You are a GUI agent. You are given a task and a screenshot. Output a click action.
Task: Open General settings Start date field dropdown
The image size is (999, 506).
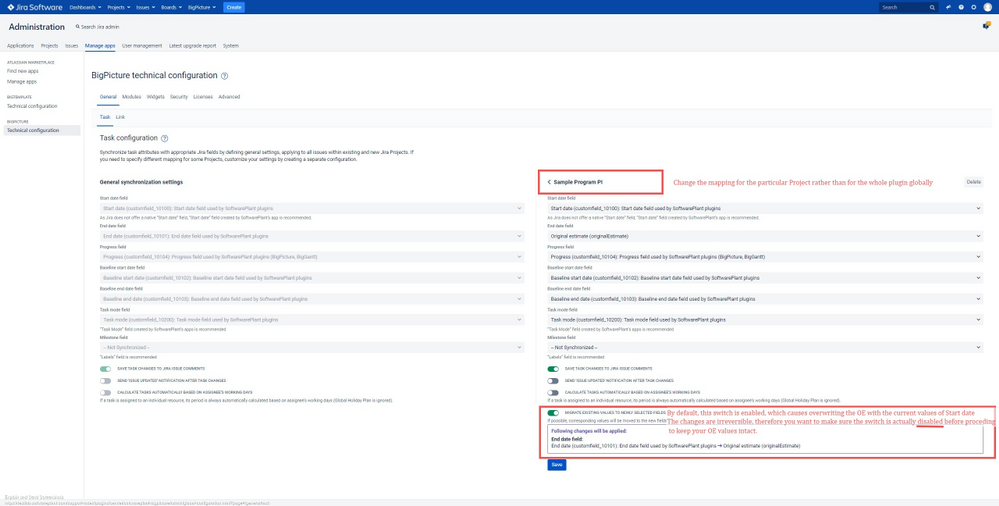[312, 208]
